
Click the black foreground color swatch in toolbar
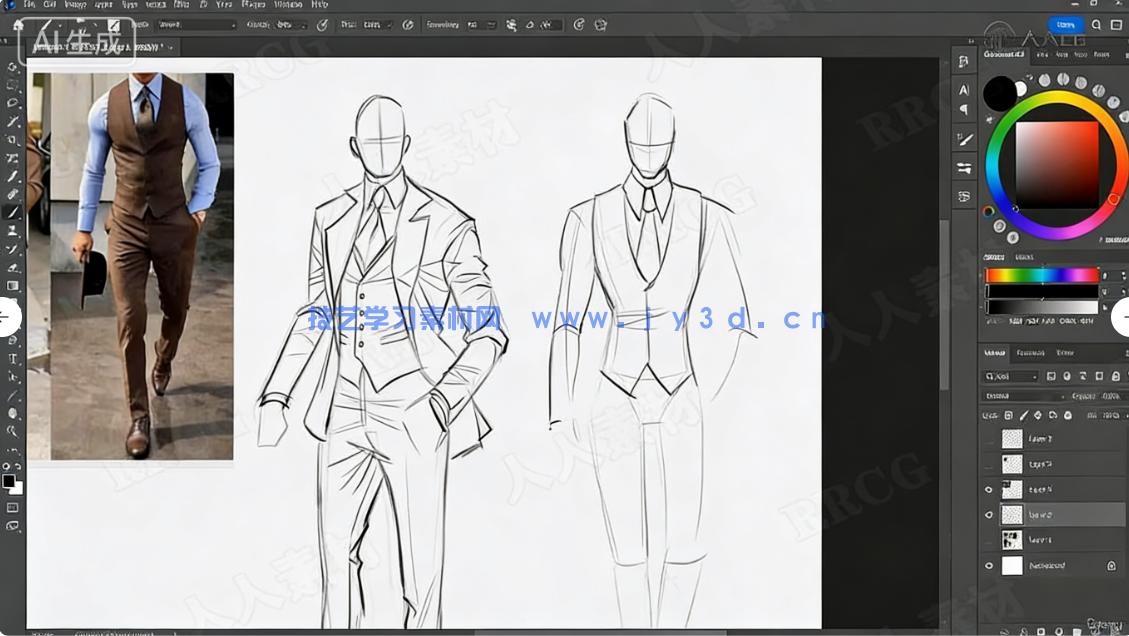[8, 481]
